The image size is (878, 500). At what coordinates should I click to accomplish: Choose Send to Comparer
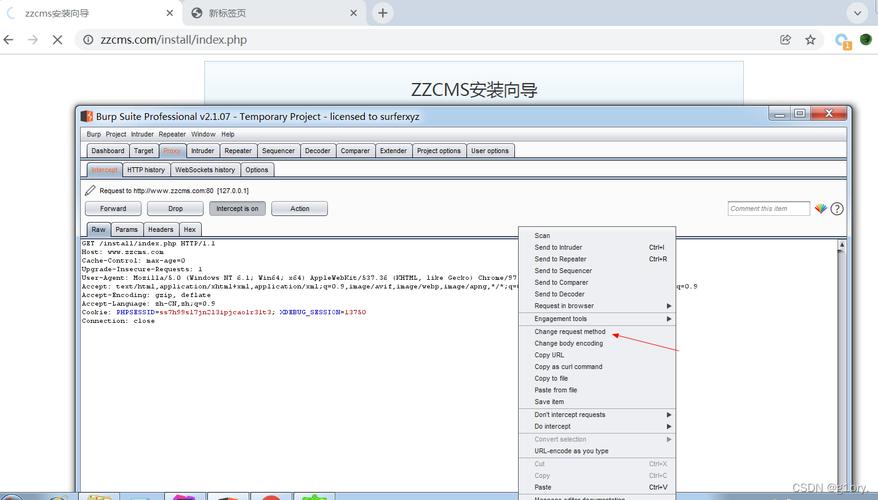[x=597, y=283]
